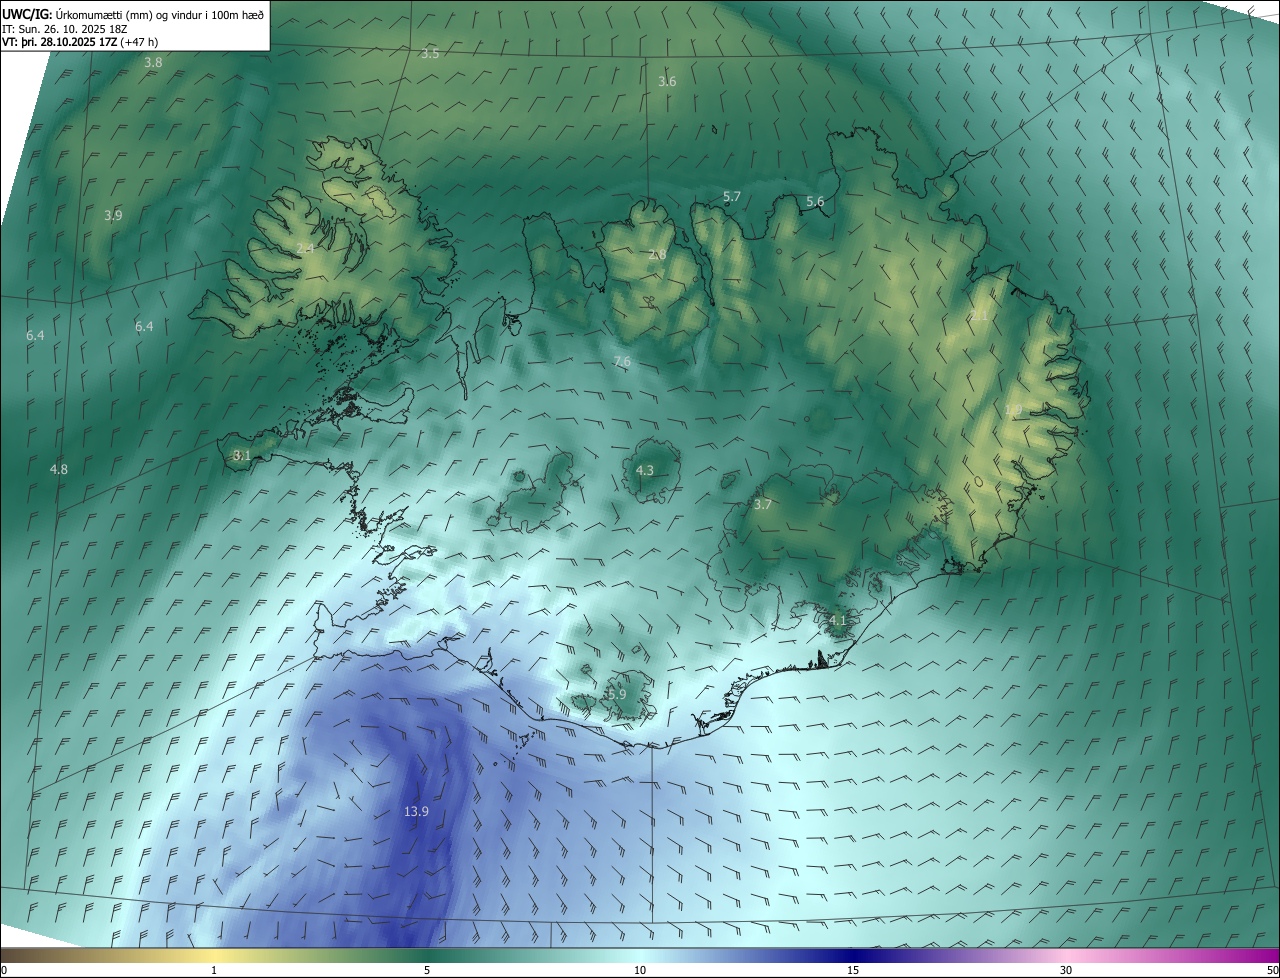Click the 7.6 map value
1280x978 pixels.
[x=622, y=361]
